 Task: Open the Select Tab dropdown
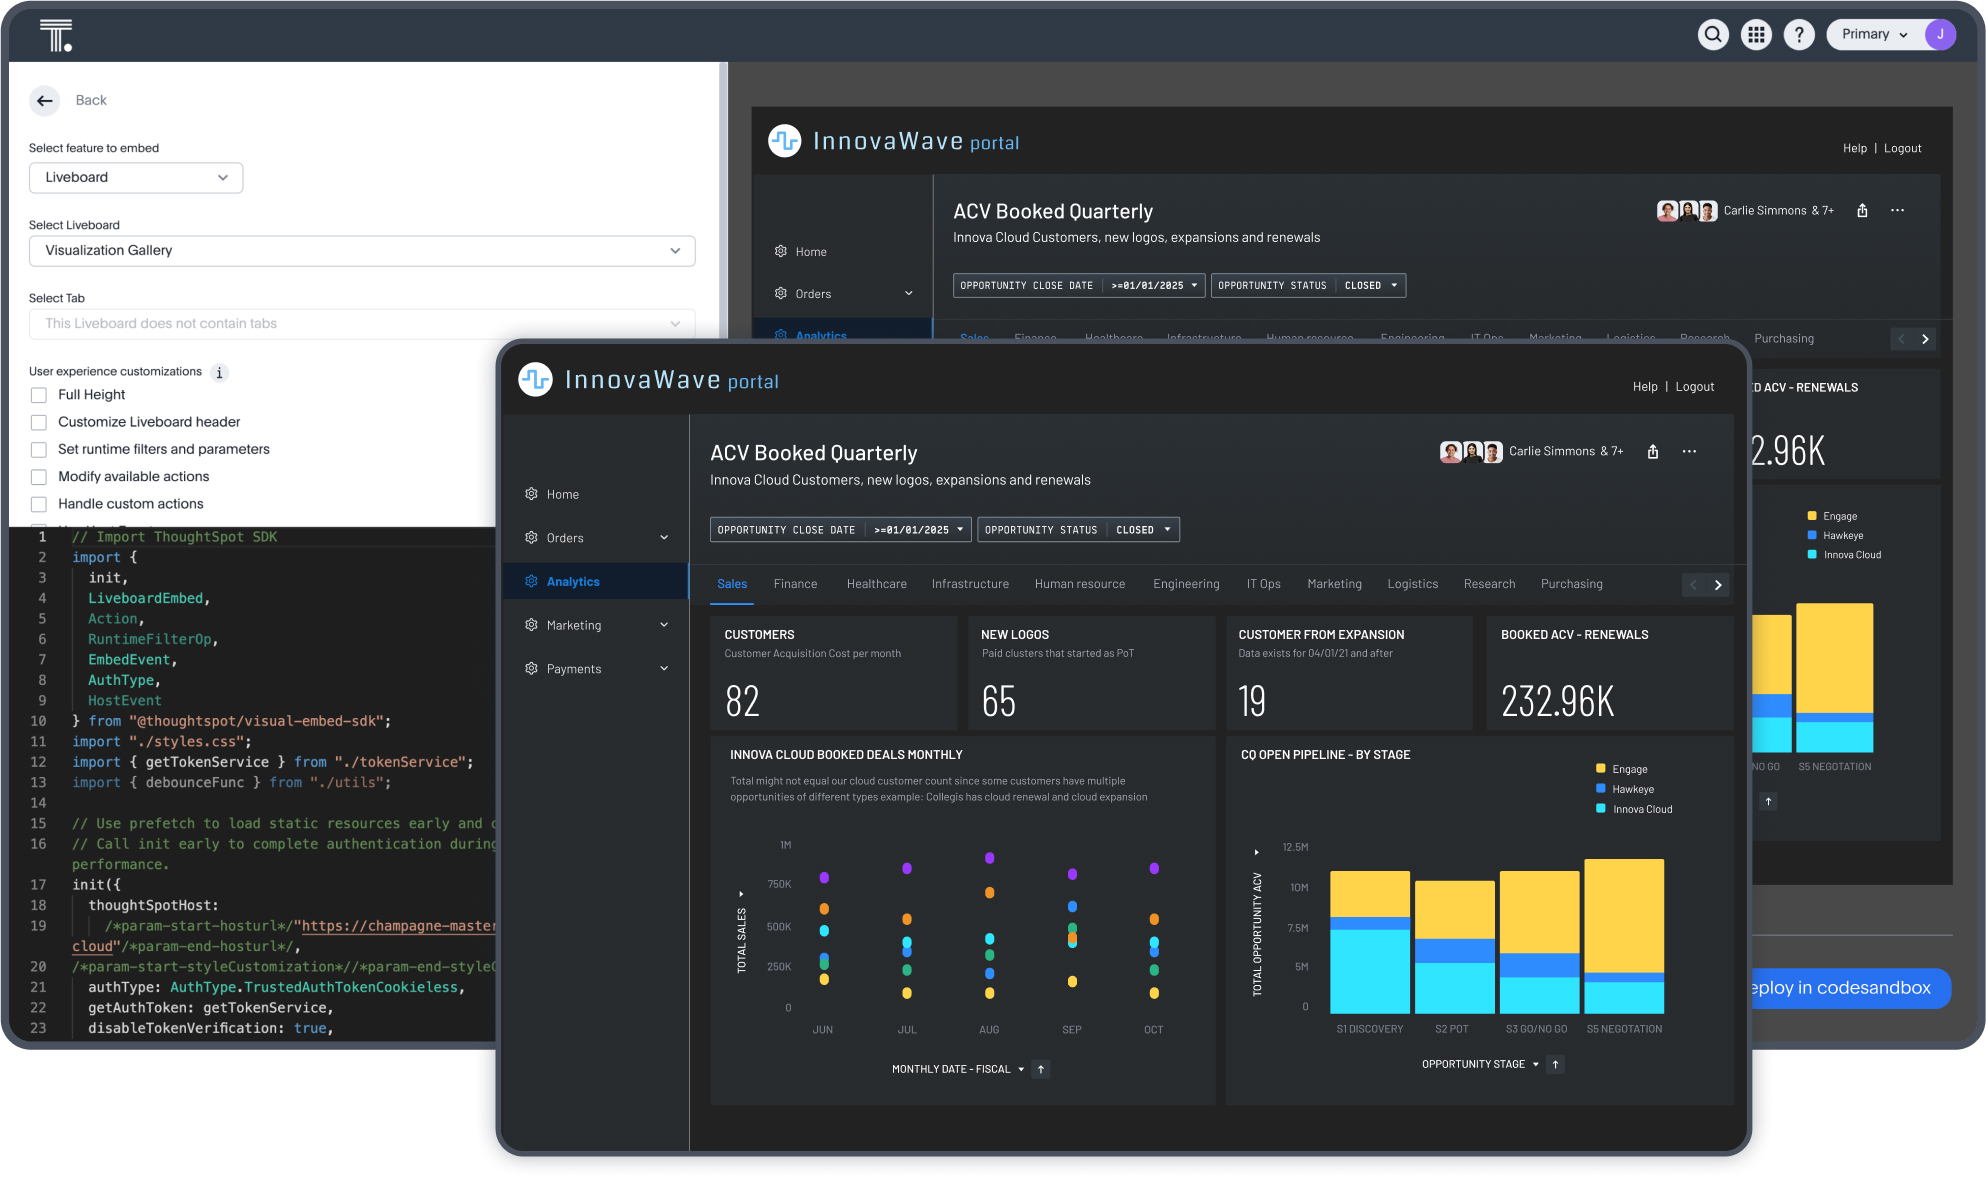pos(362,324)
